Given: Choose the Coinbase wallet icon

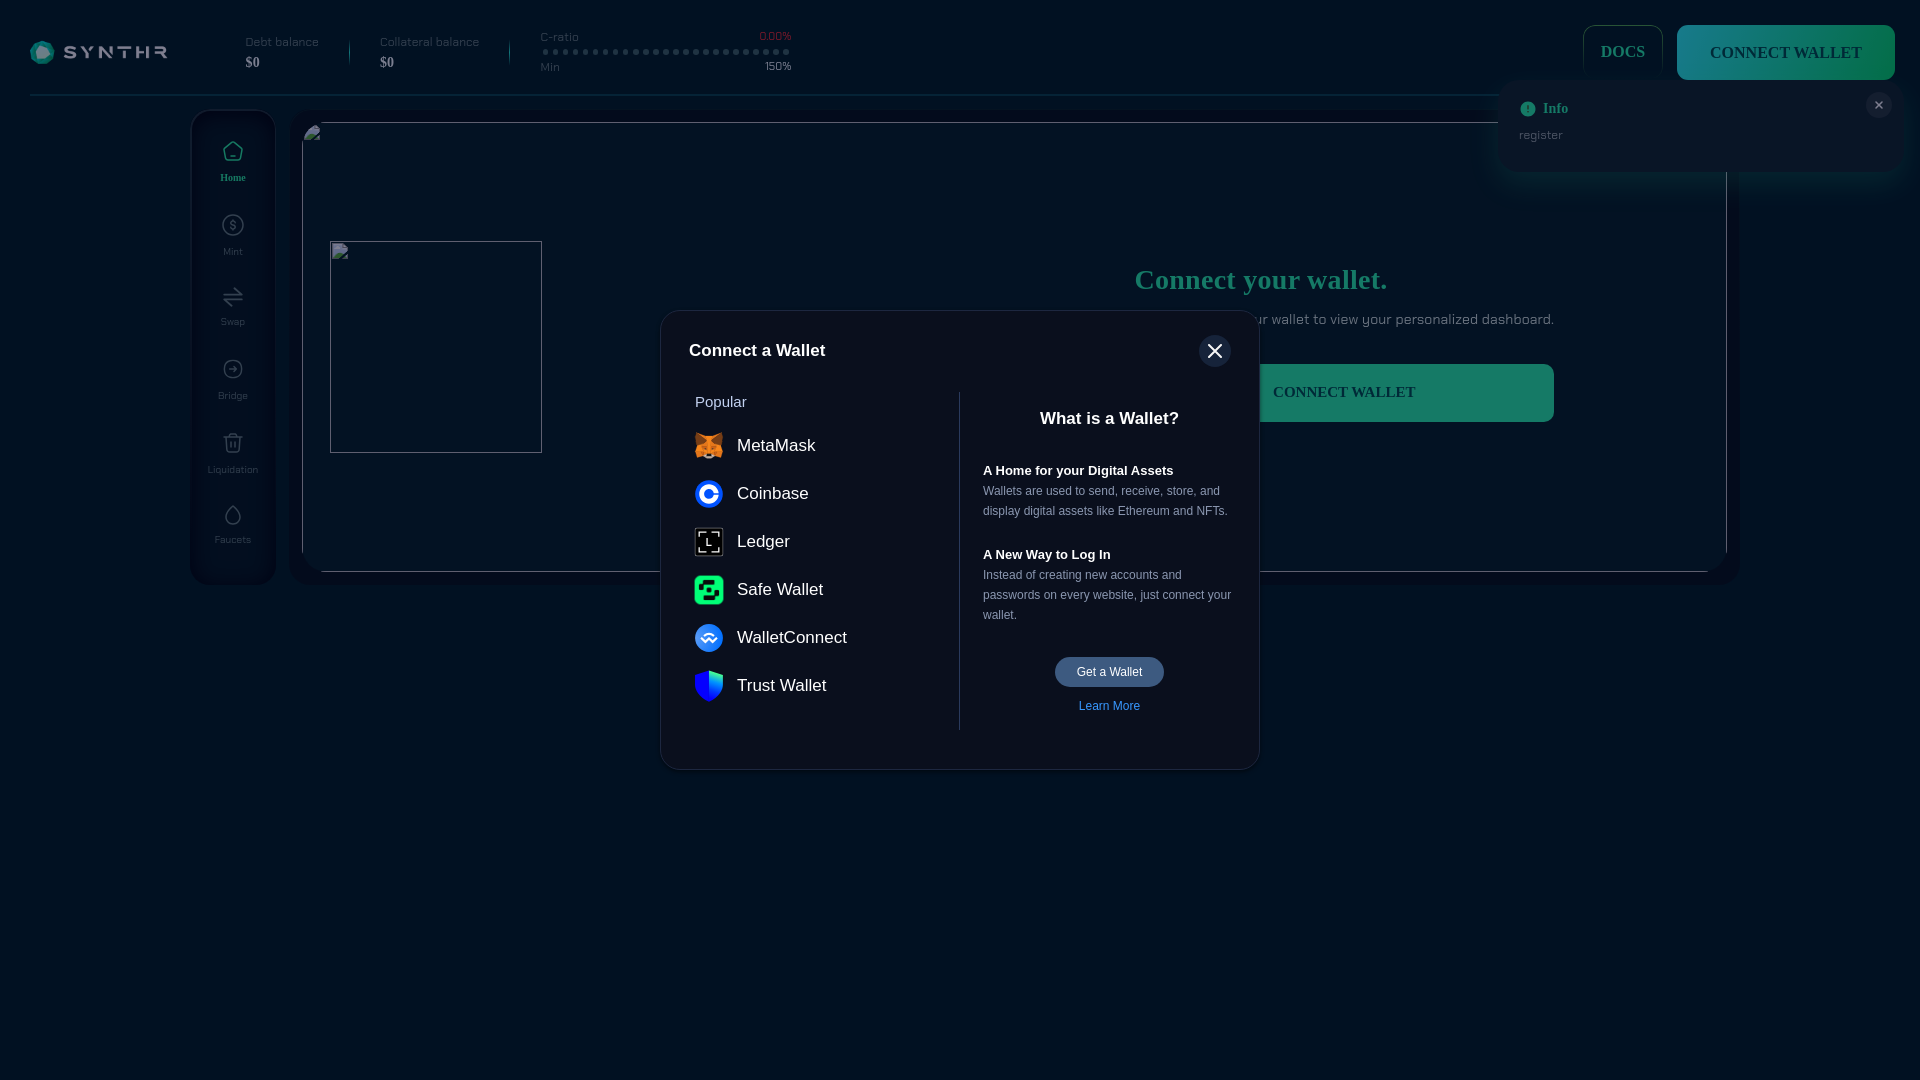Looking at the screenshot, I should (x=709, y=494).
